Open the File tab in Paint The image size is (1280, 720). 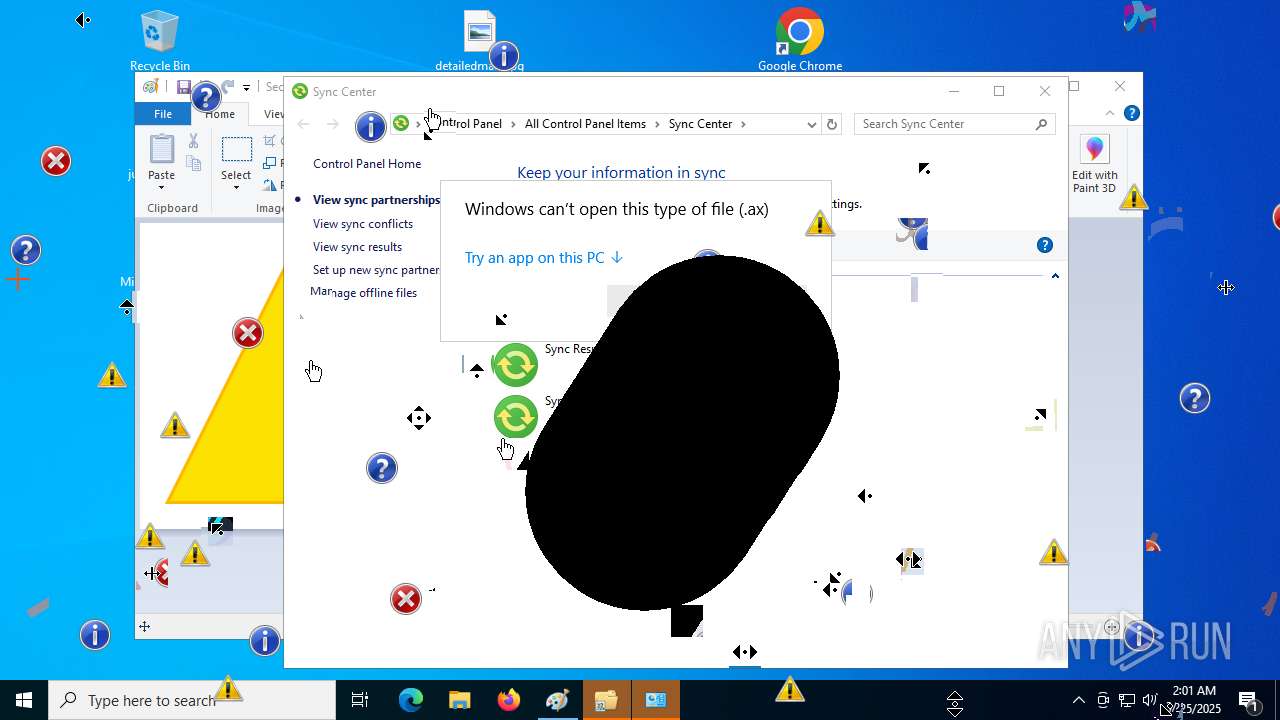[162, 114]
